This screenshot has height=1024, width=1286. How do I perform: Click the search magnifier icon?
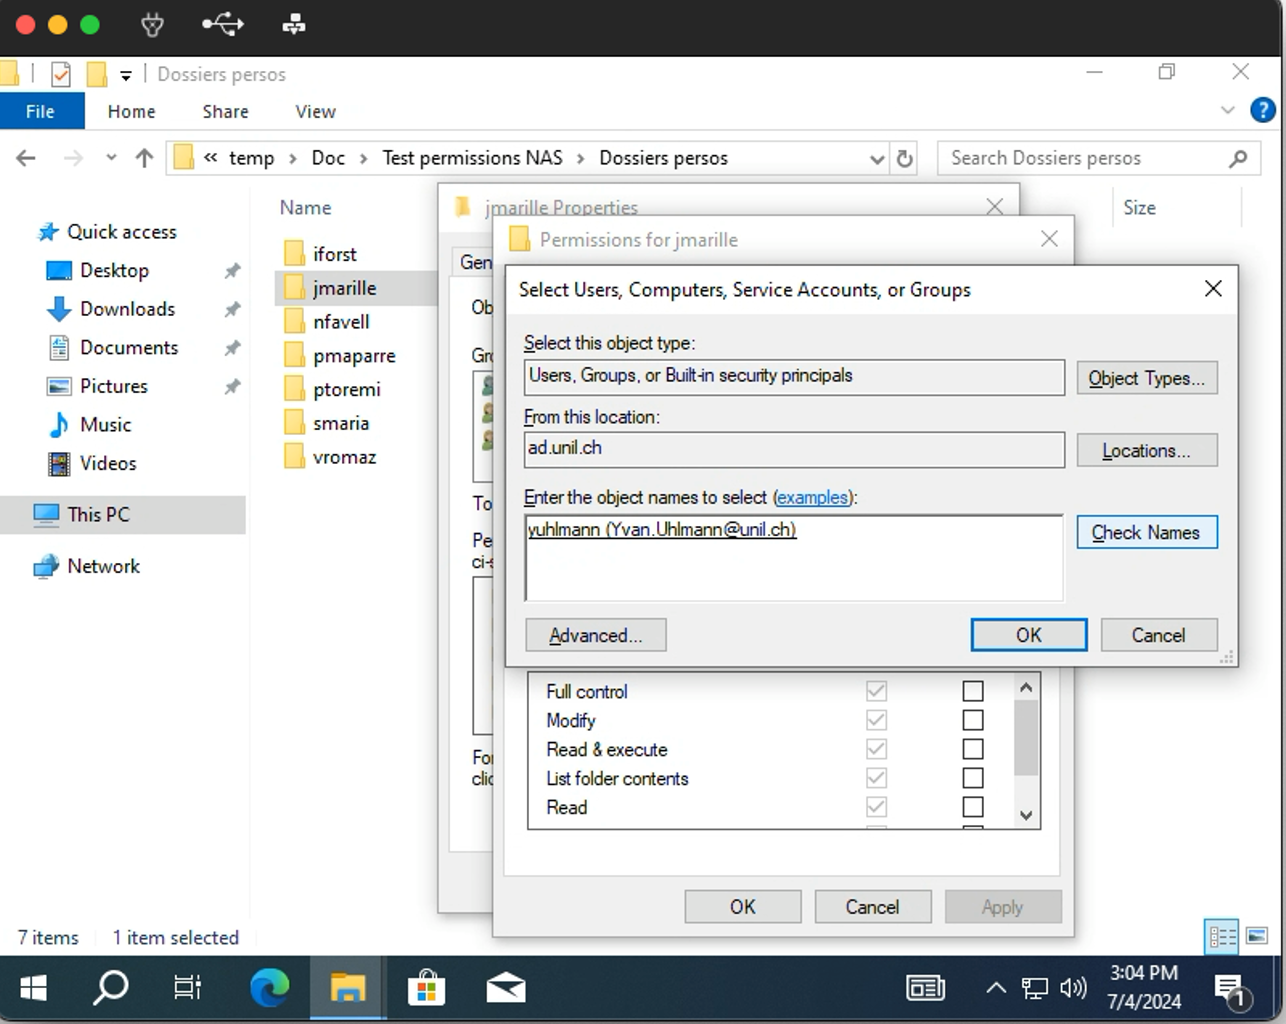(1238, 158)
